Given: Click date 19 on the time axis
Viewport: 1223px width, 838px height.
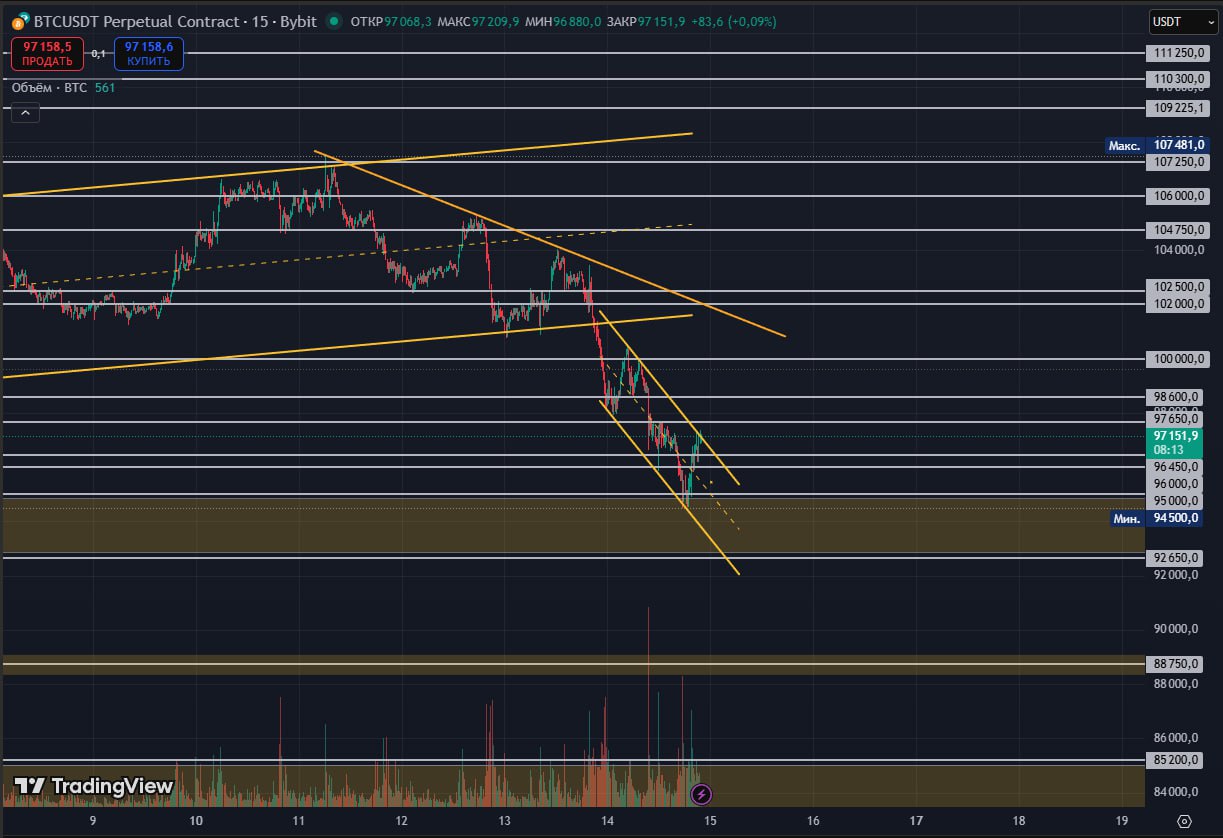Looking at the screenshot, I should pyautogui.click(x=1122, y=821).
